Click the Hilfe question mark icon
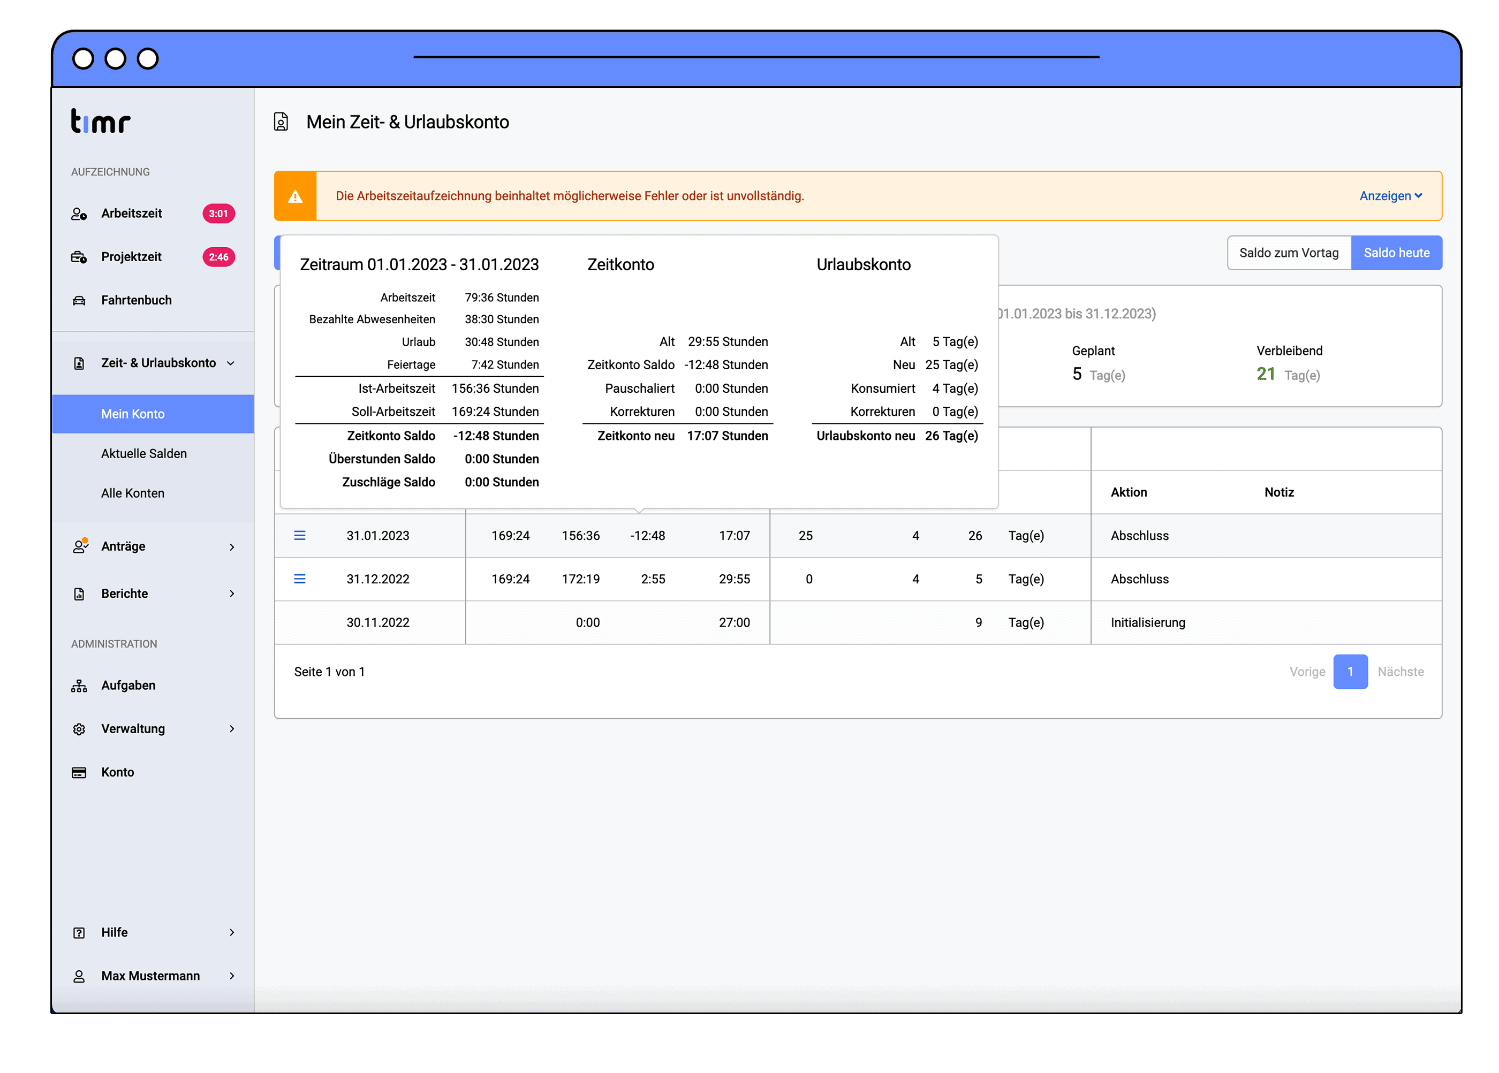This screenshot has width=1499, height=1073. tap(79, 933)
